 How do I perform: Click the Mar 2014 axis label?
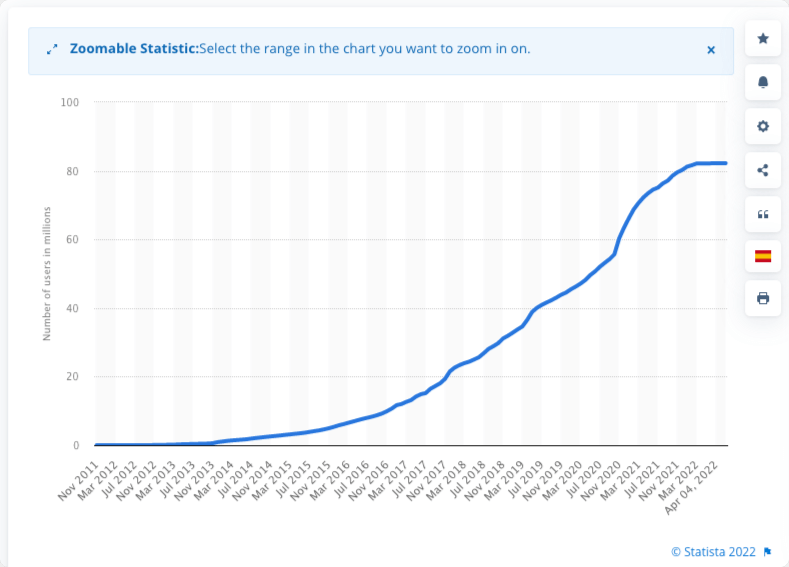click(x=213, y=480)
